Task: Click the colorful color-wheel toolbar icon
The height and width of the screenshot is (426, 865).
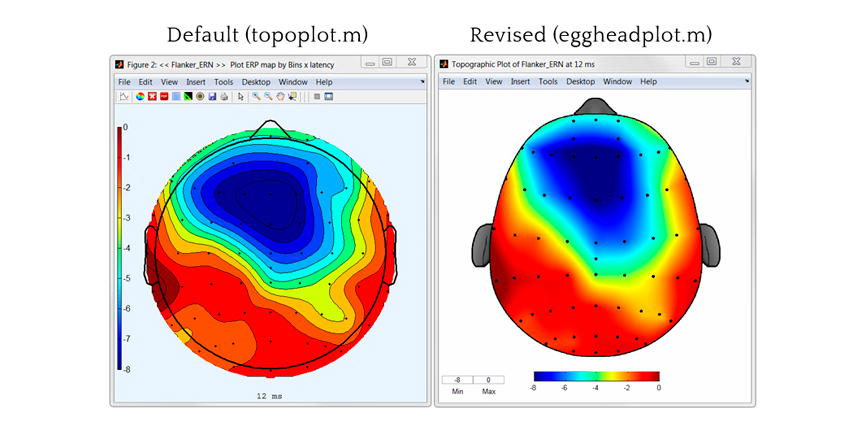Action: tap(139, 97)
